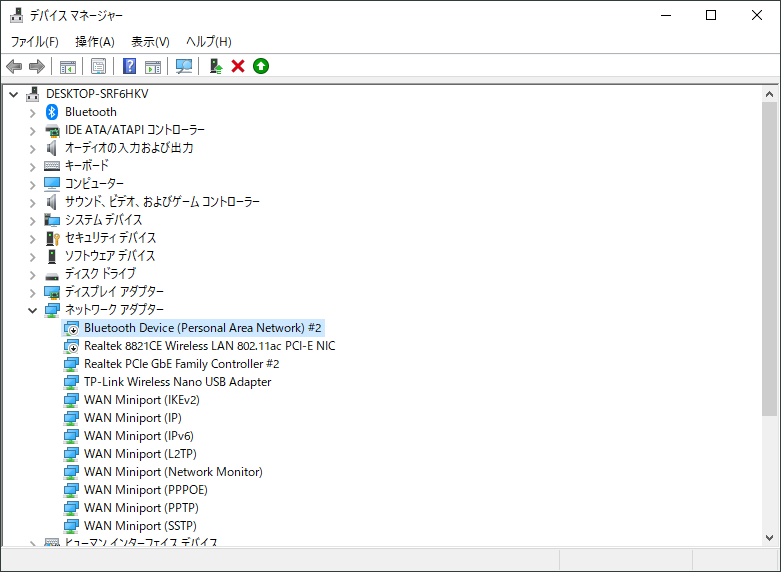Screen dimensions: 781x572
Task: Click the action pane toolbar icon
Action: point(153,66)
